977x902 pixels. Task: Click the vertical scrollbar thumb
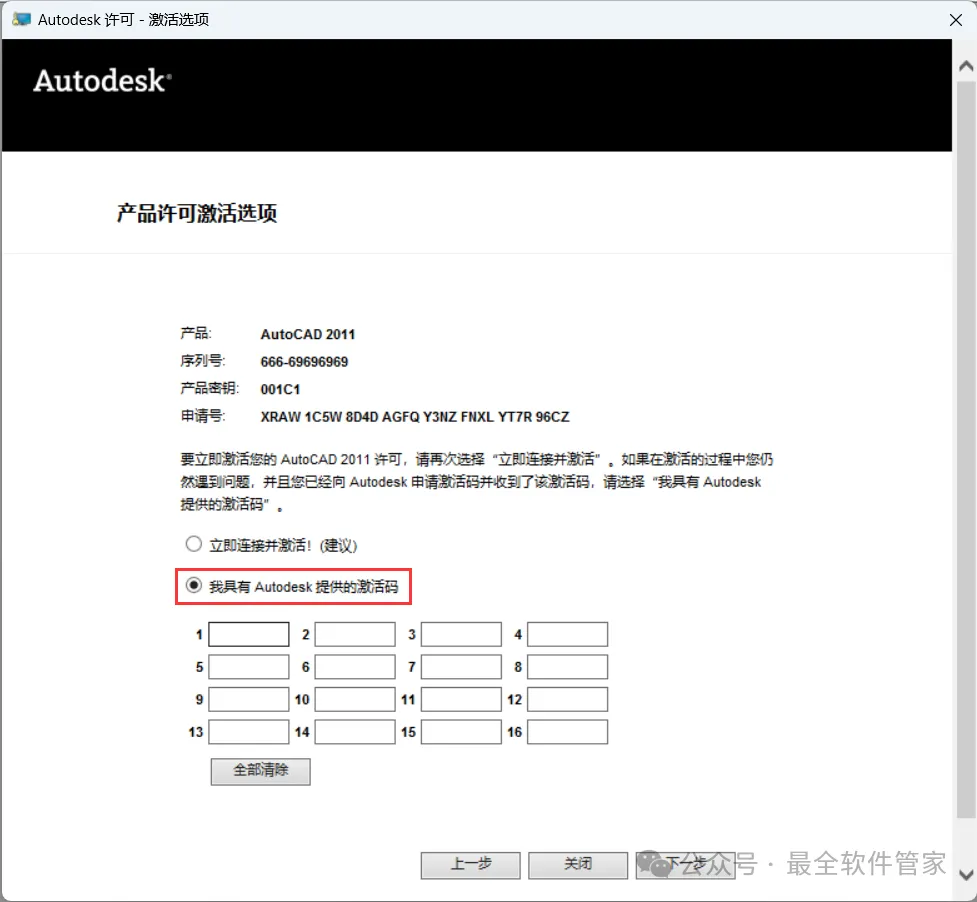click(x=966, y=449)
